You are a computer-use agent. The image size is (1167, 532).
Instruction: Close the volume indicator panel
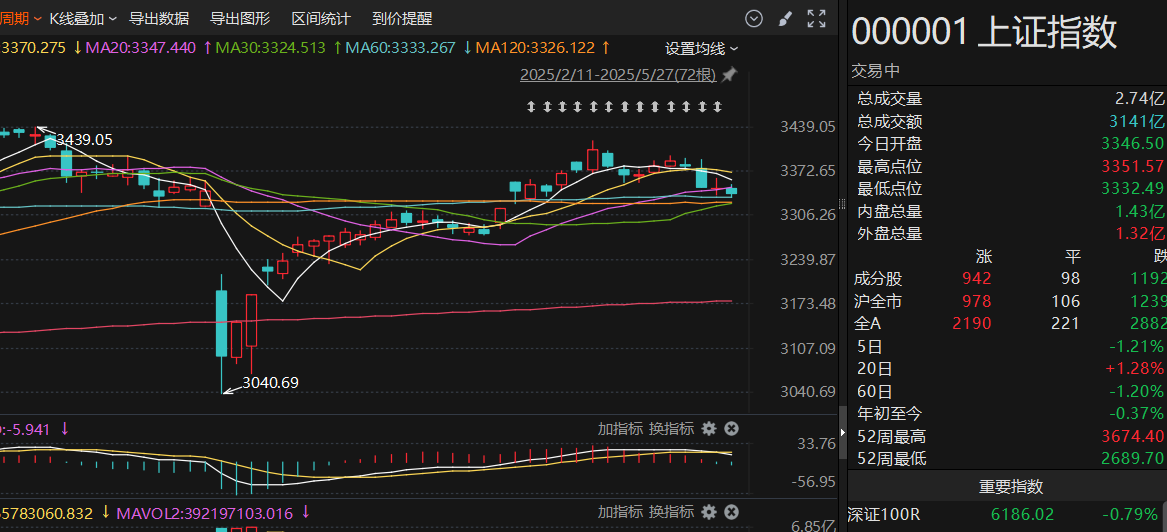coord(732,512)
